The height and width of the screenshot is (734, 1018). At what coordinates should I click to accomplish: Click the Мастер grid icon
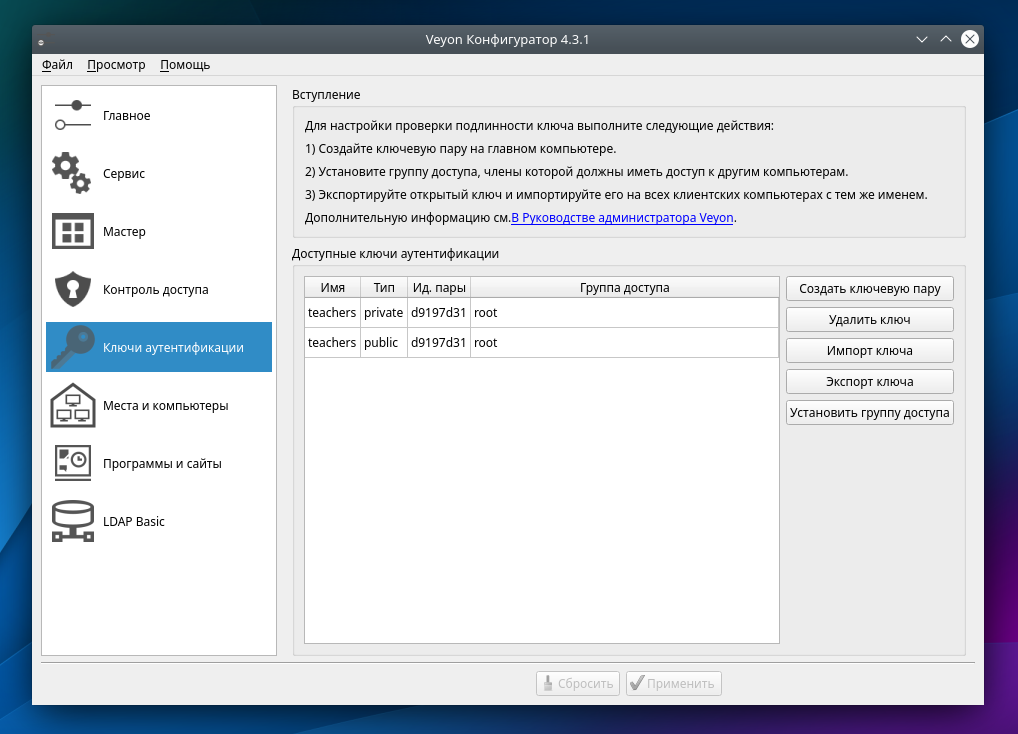[73, 231]
